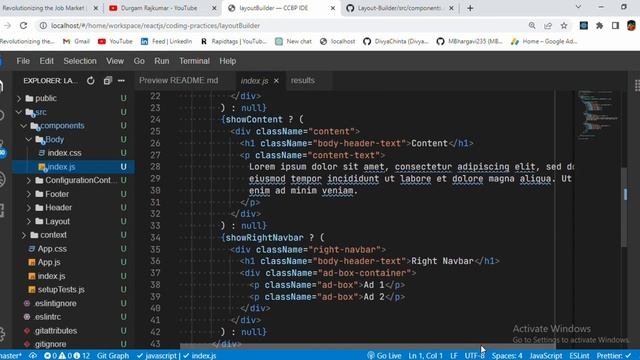Open the Selection menu

click(x=80, y=61)
